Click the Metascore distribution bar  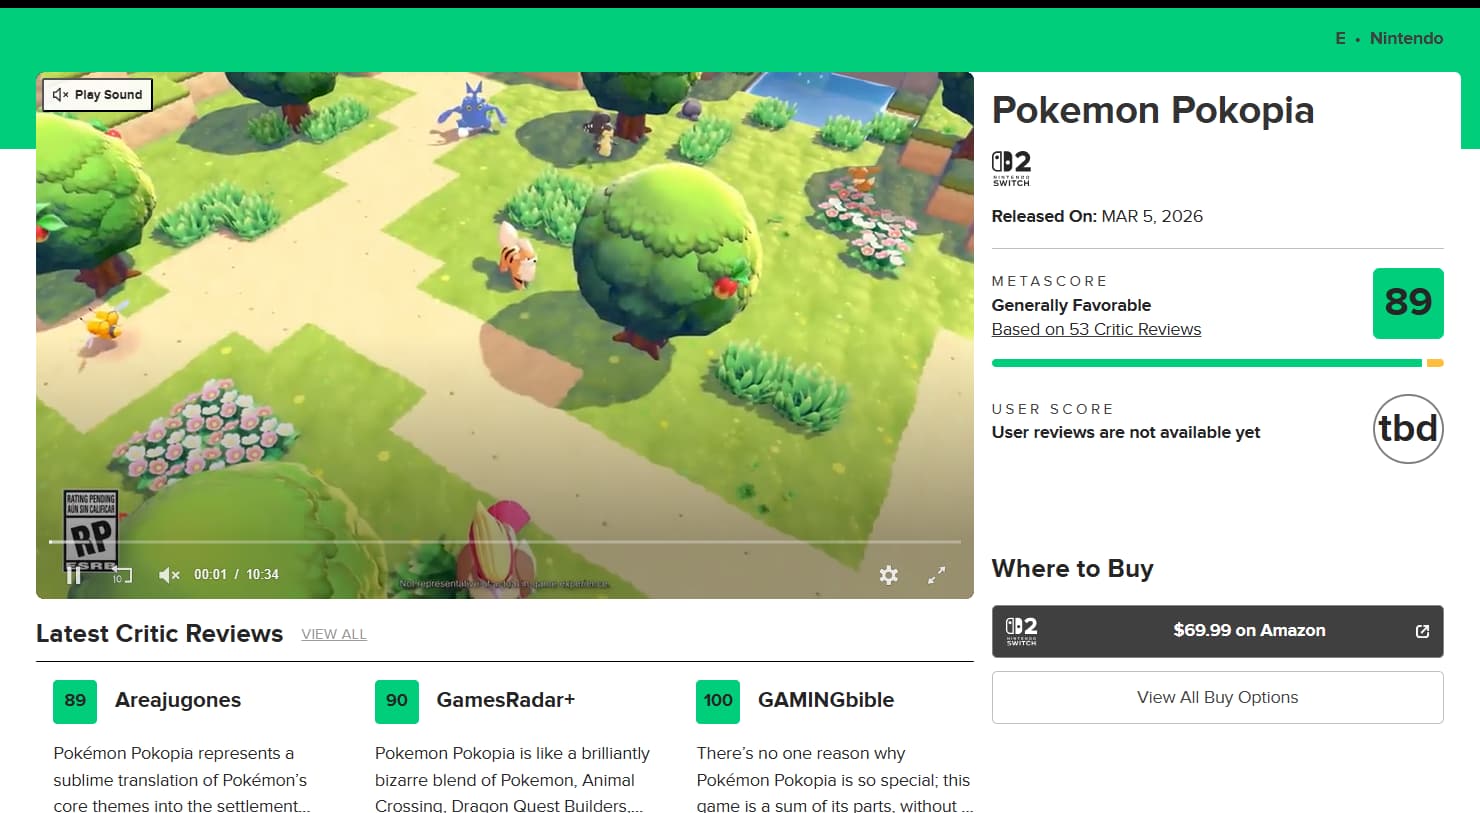1218,363
